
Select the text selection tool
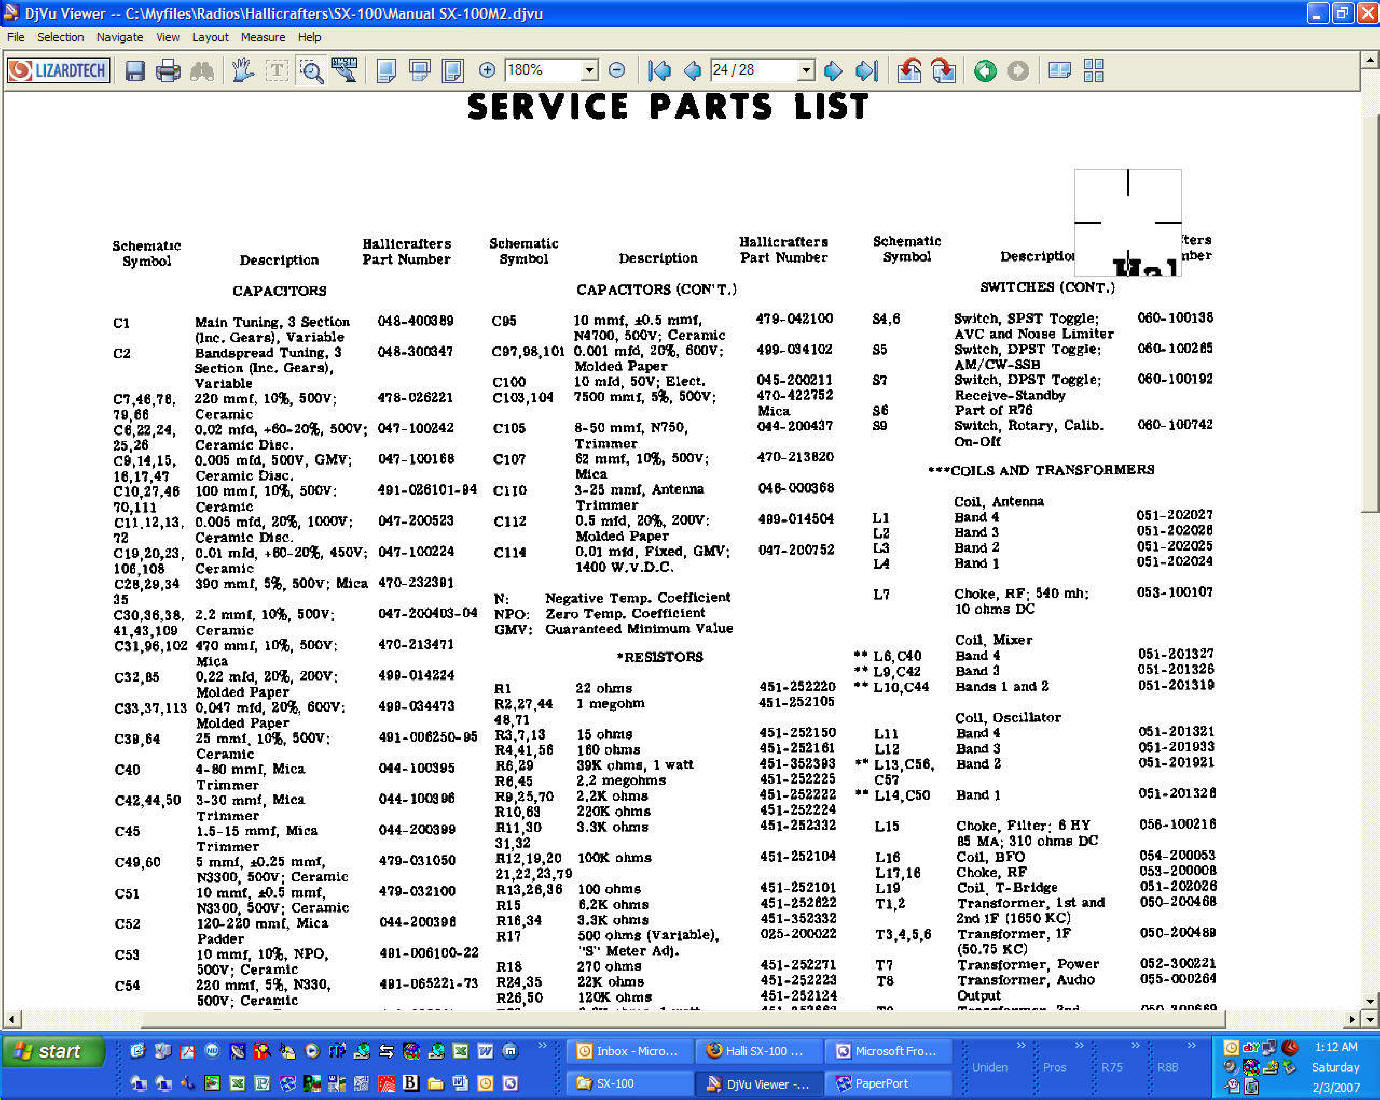[277, 71]
